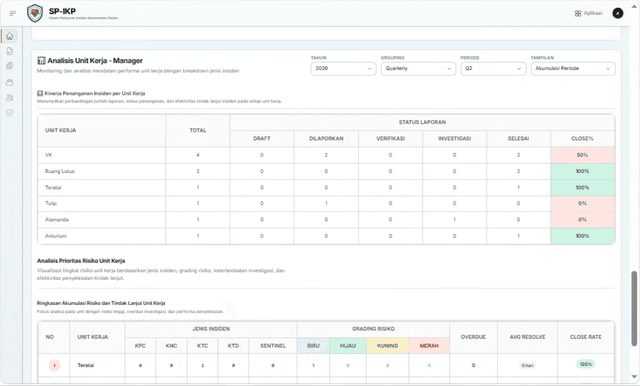
Task: Click the KNC column header
Action: 171,346
